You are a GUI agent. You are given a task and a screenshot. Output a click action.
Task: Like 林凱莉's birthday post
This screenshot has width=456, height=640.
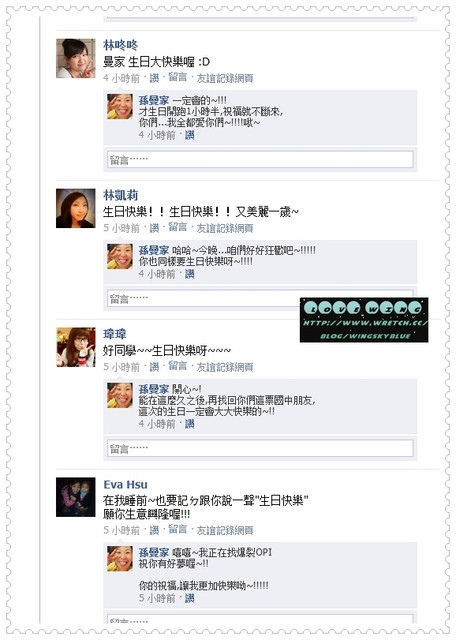(x=154, y=228)
